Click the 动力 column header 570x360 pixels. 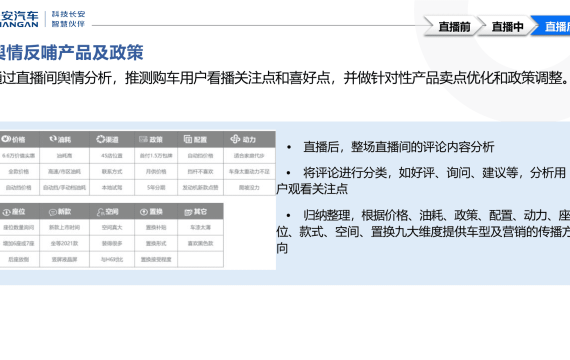point(249,139)
